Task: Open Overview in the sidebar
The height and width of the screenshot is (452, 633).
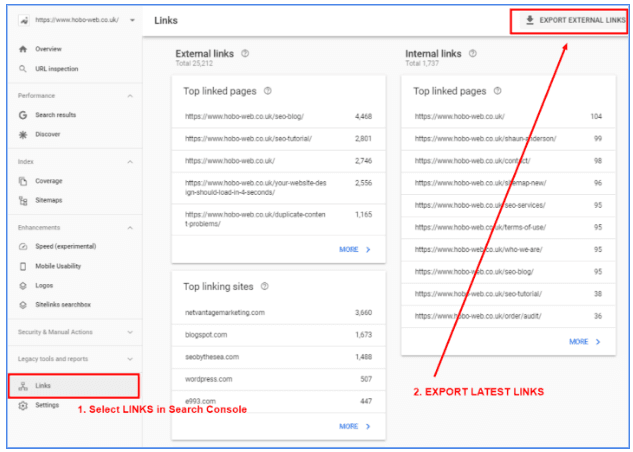Action: click(x=48, y=49)
